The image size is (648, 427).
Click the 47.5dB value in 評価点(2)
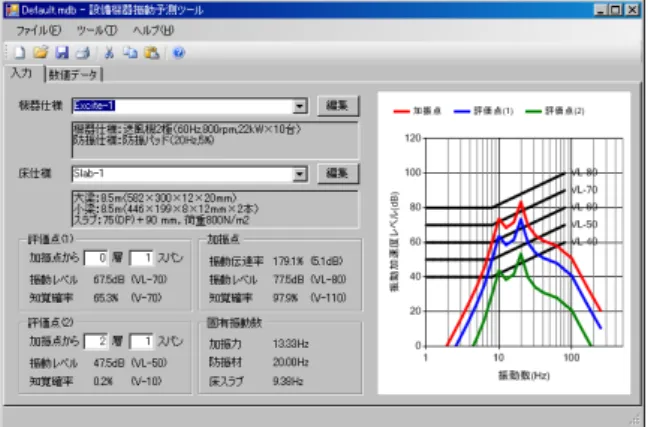(109, 363)
